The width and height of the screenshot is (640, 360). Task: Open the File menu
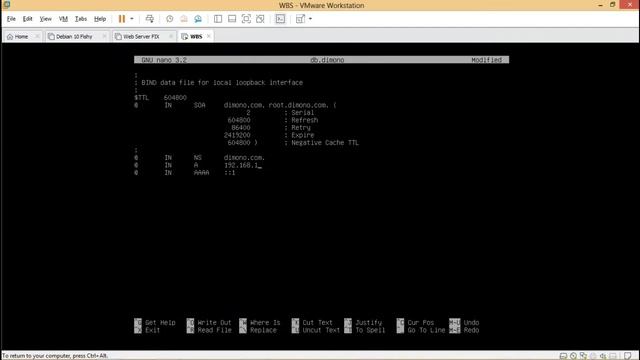(11, 19)
